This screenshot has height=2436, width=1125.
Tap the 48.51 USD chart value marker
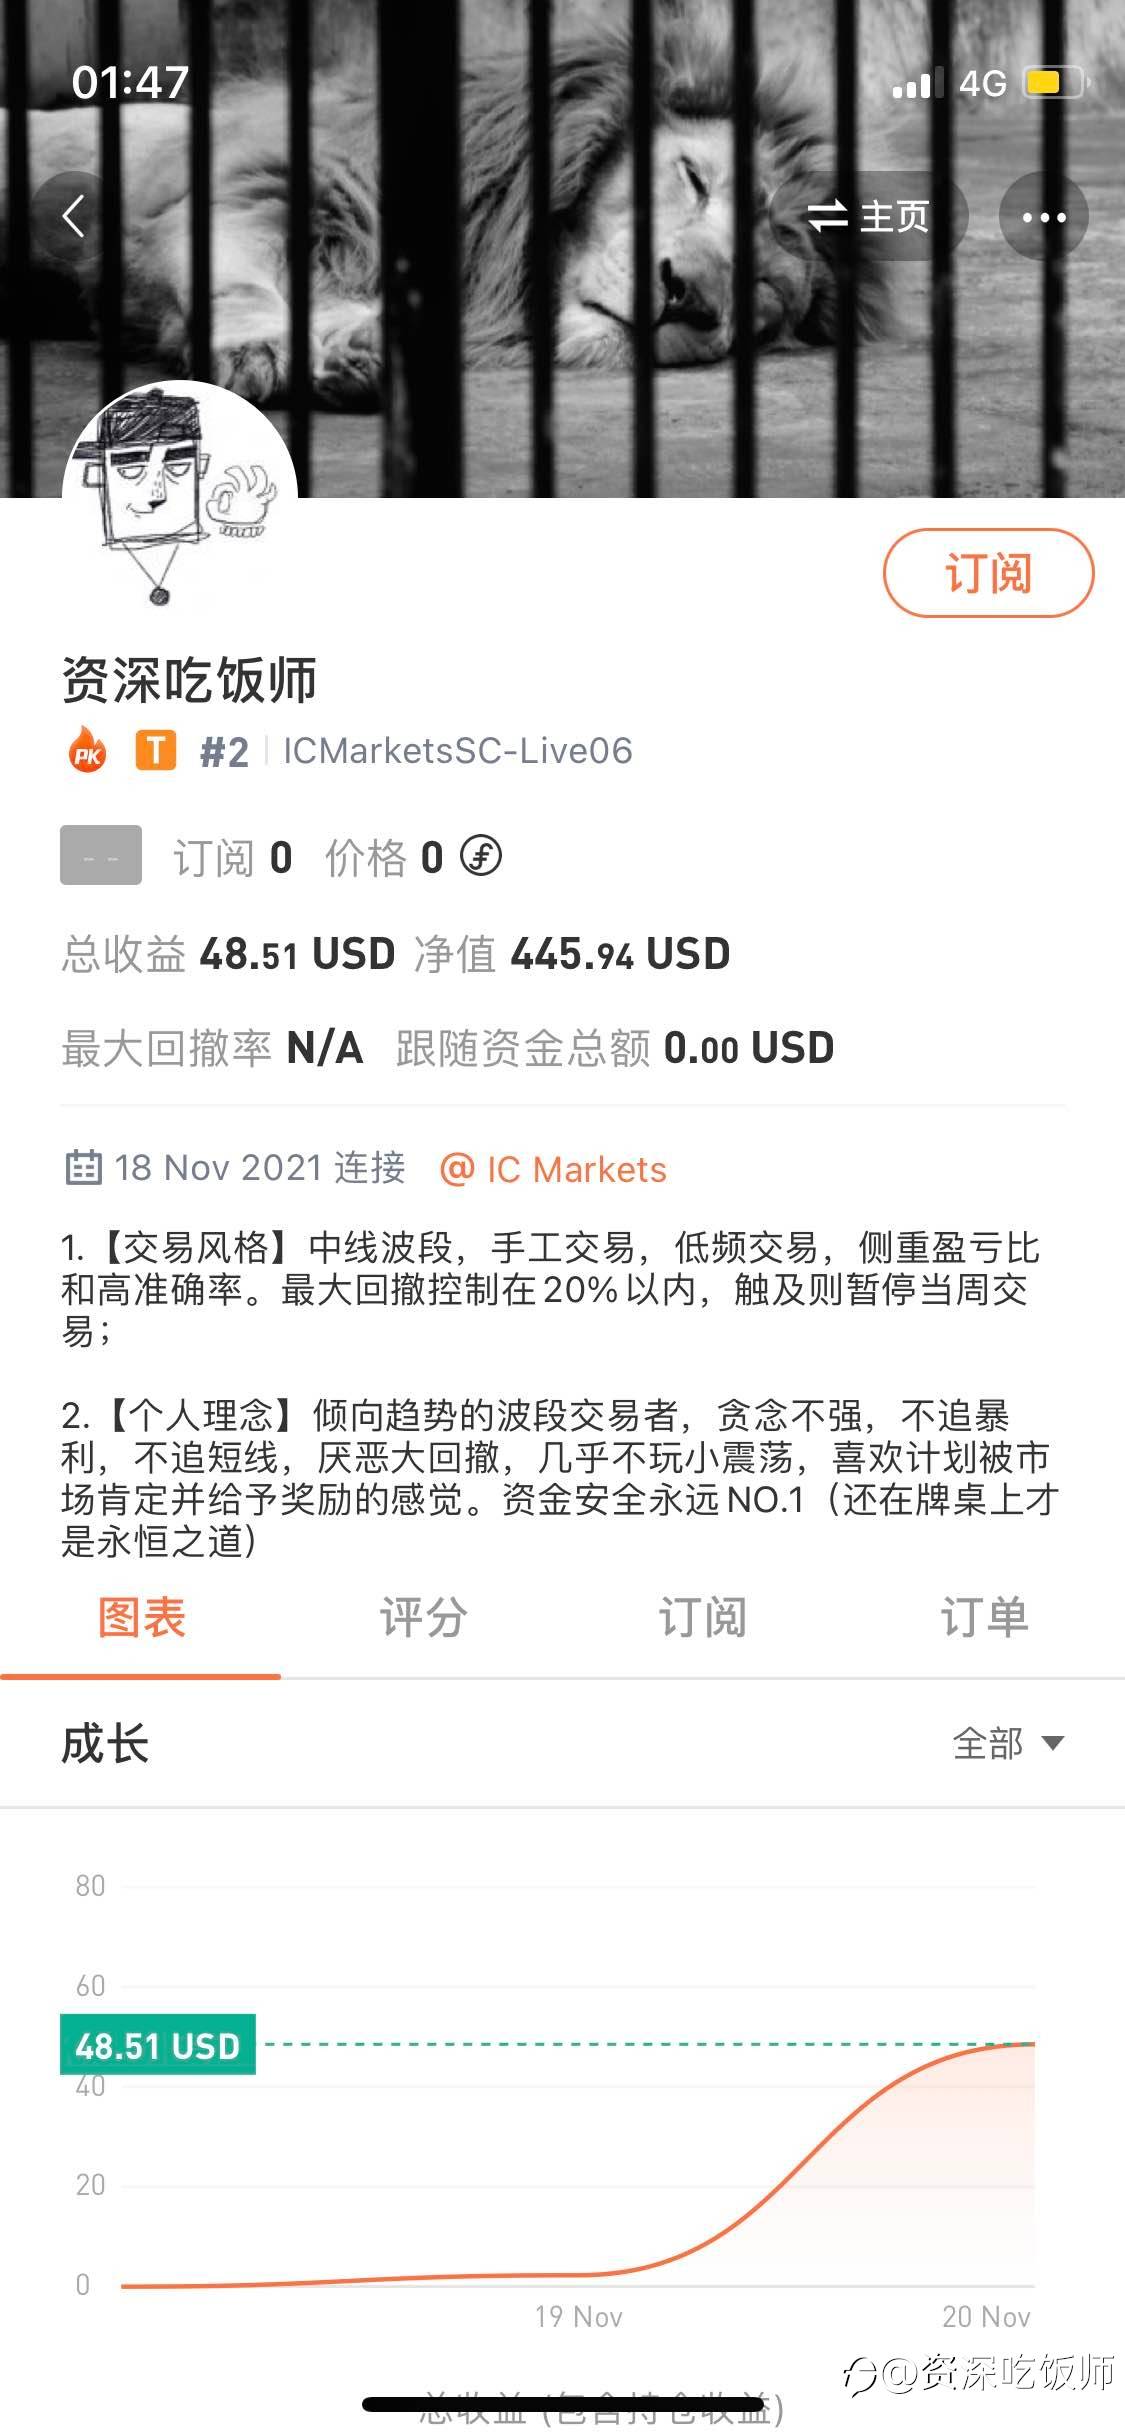[x=158, y=2044]
